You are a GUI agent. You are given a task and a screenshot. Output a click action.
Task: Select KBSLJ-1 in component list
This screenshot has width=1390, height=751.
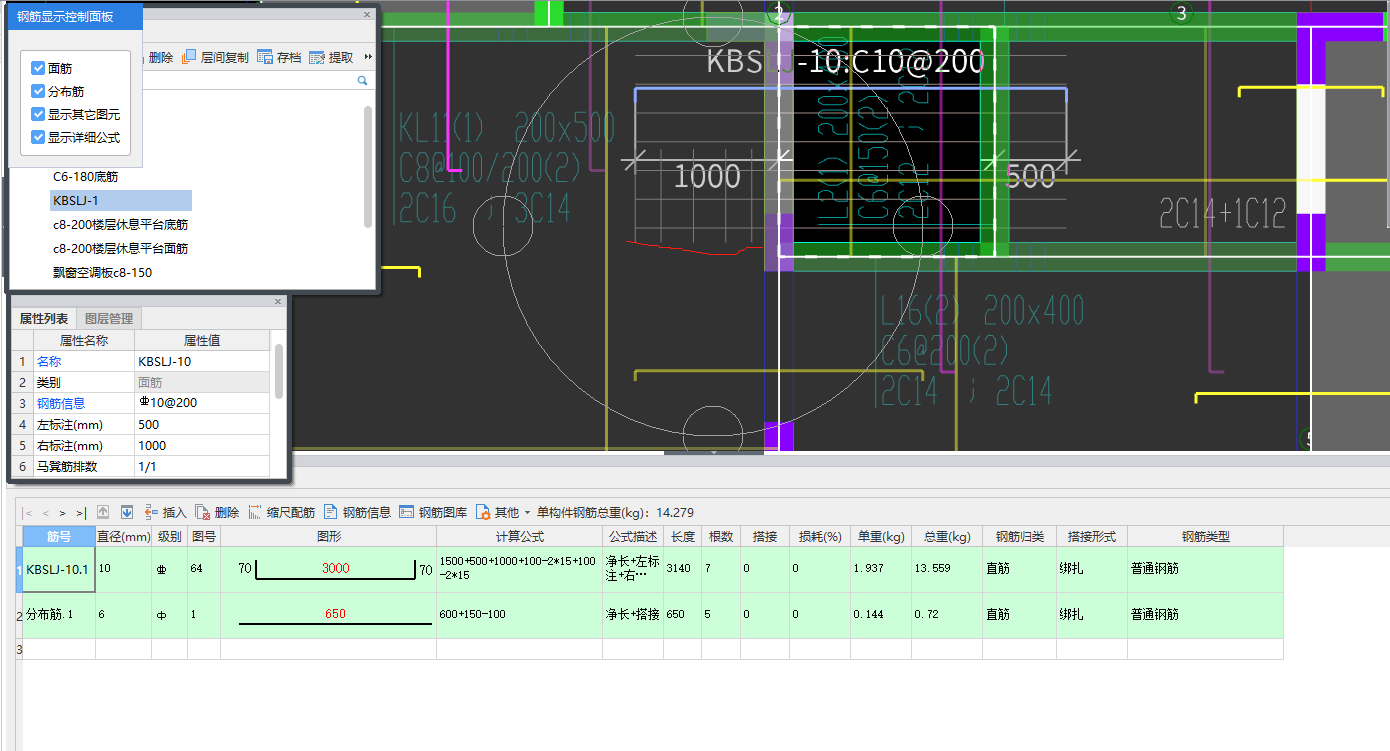pyautogui.click(x=120, y=200)
